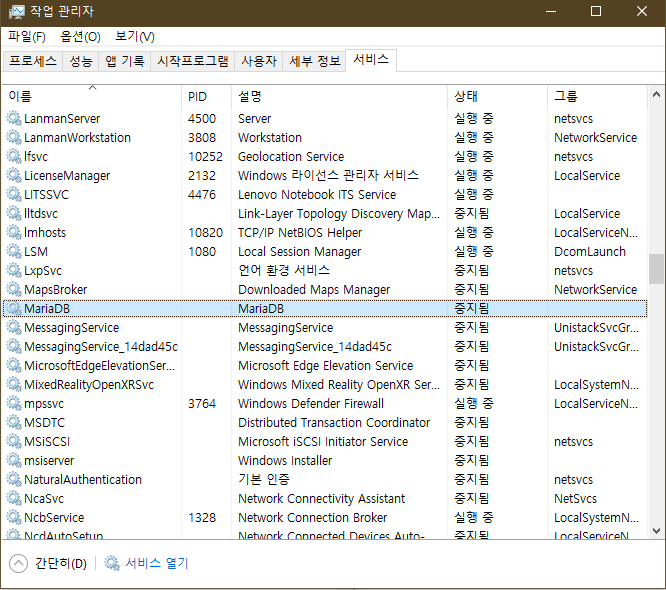Click the gear icon of MariaDB service
Screen dimensions: 666x590
tap(14, 308)
